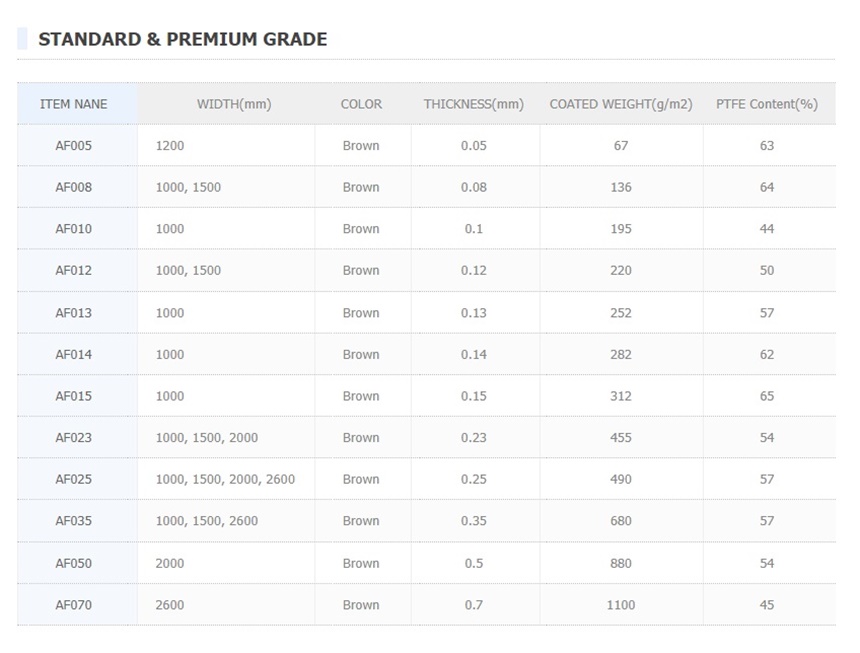Click the AF010 row label
This screenshot has width=860, height=653.
(x=73, y=229)
